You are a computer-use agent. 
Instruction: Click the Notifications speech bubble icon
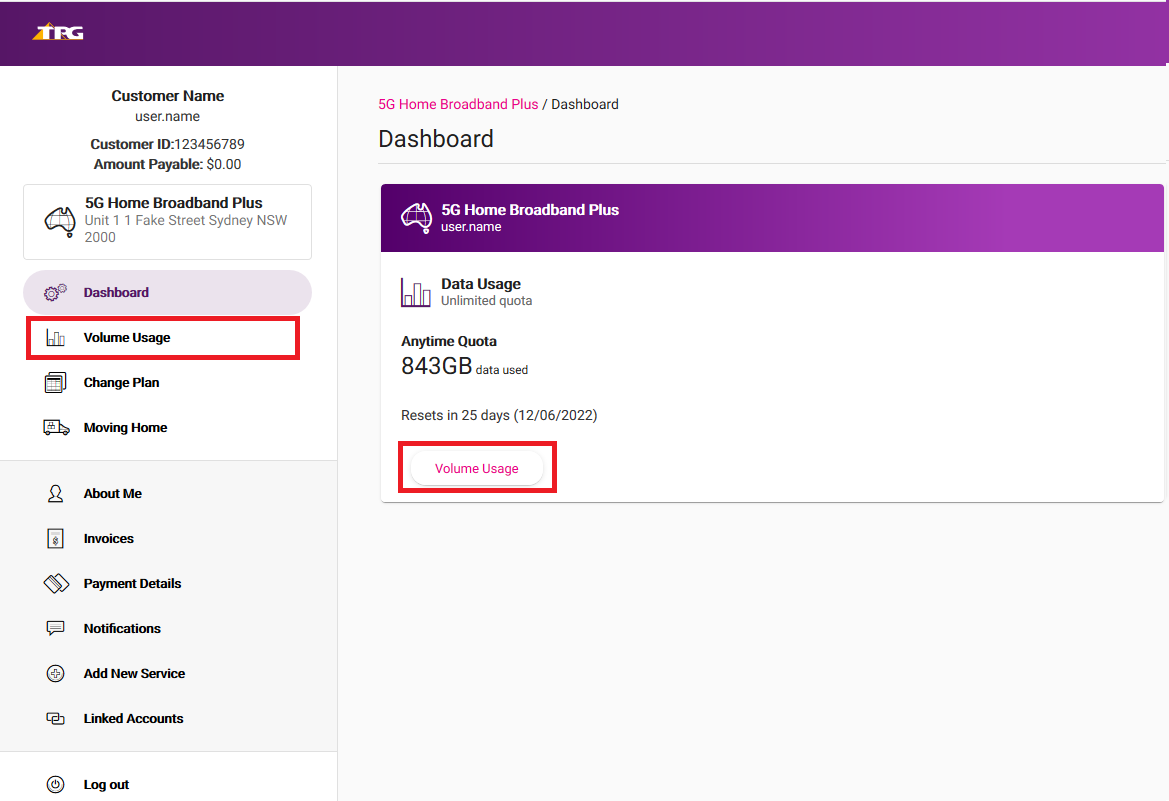[55, 628]
